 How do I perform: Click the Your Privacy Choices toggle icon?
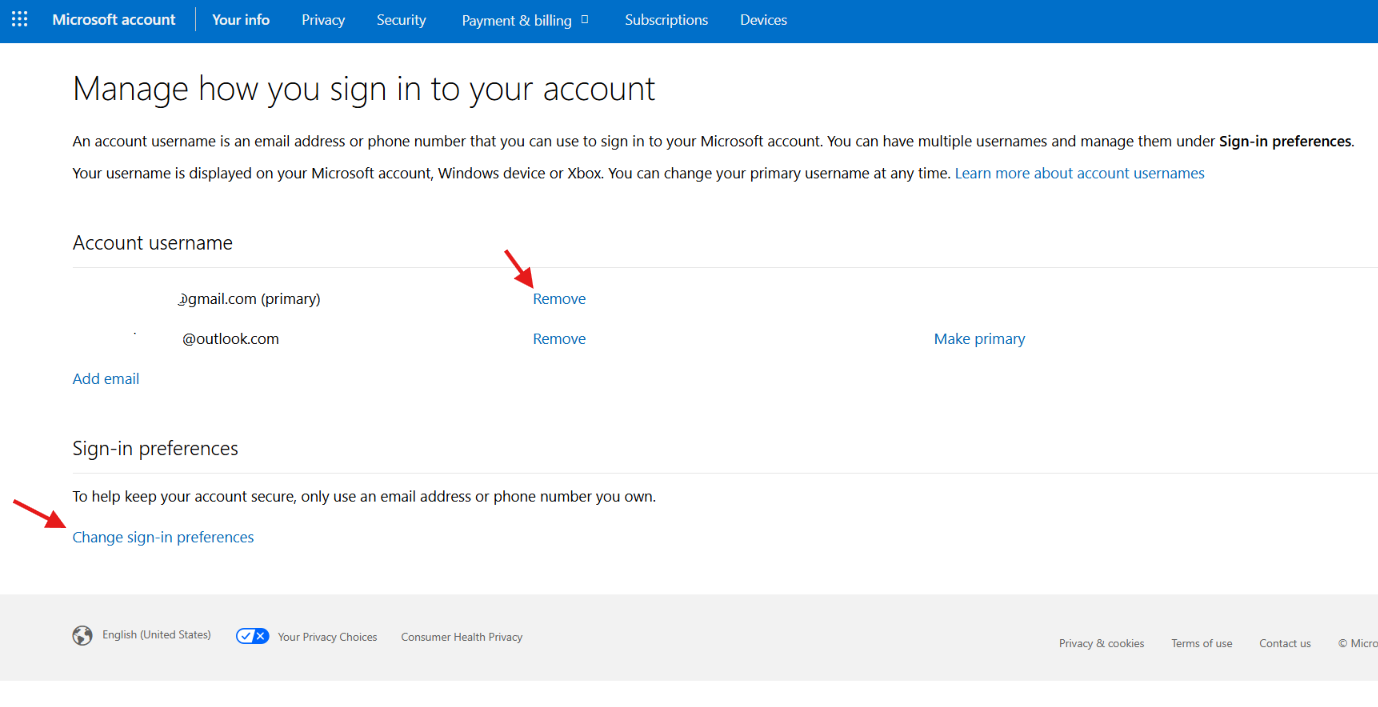click(253, 636)
